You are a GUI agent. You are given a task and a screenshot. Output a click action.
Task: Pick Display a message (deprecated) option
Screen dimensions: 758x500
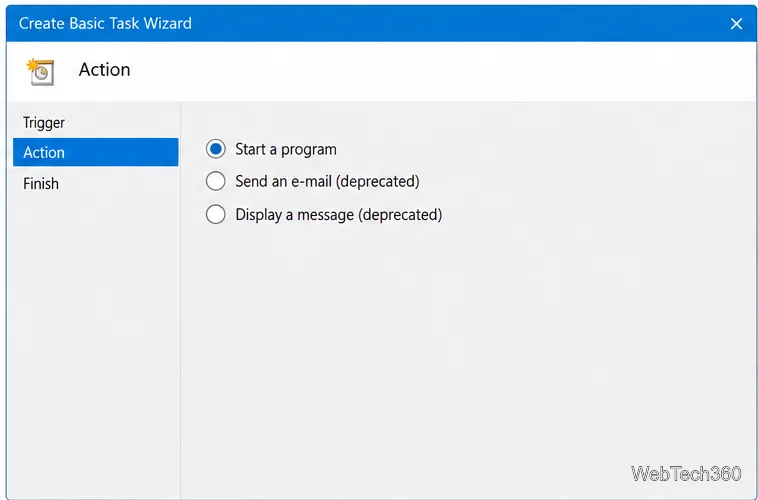tap(216, 214)
